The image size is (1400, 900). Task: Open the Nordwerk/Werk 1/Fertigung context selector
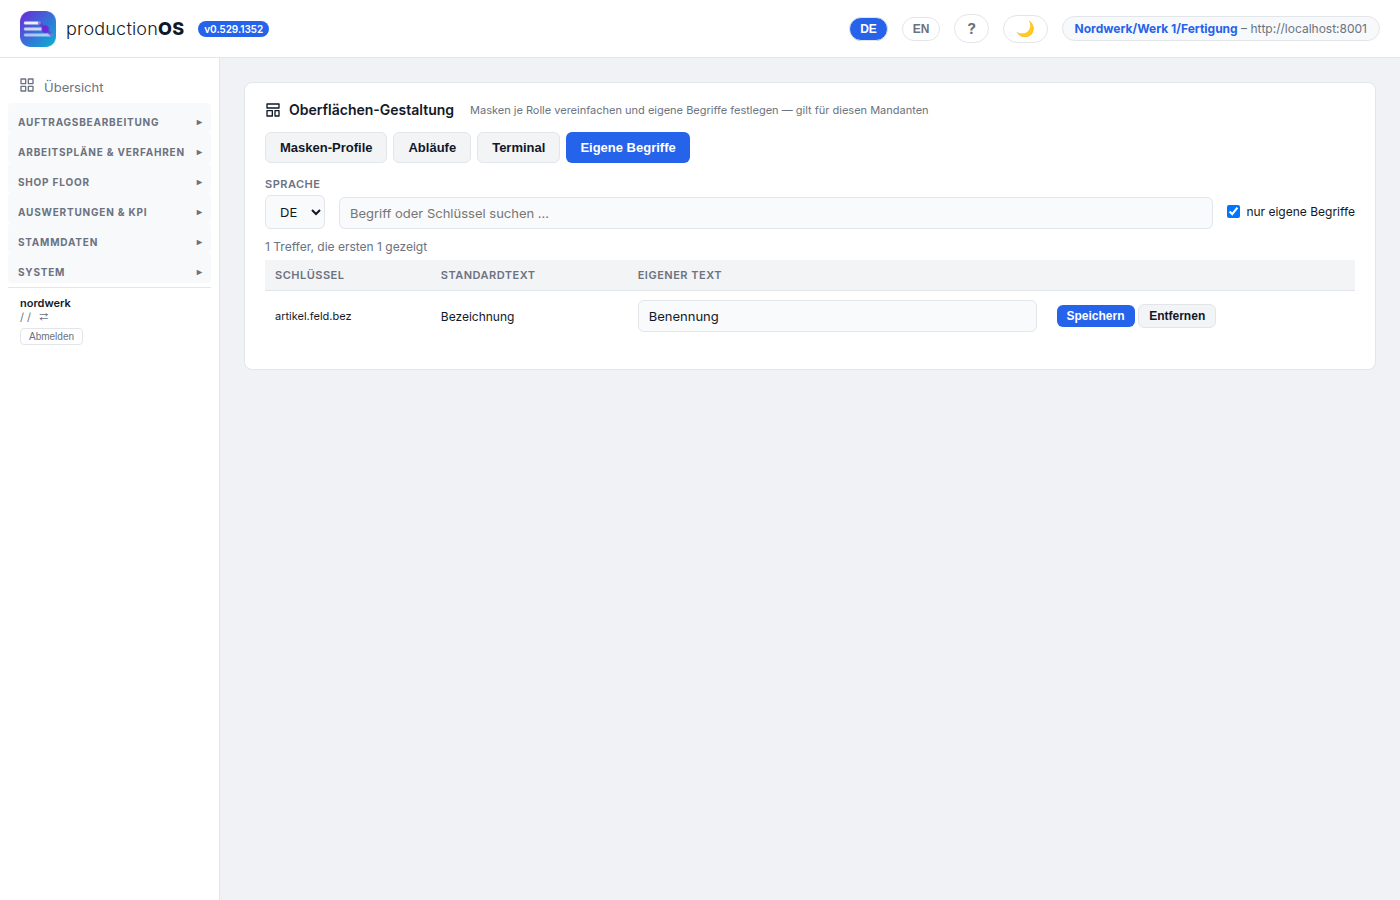(1220, 29)
